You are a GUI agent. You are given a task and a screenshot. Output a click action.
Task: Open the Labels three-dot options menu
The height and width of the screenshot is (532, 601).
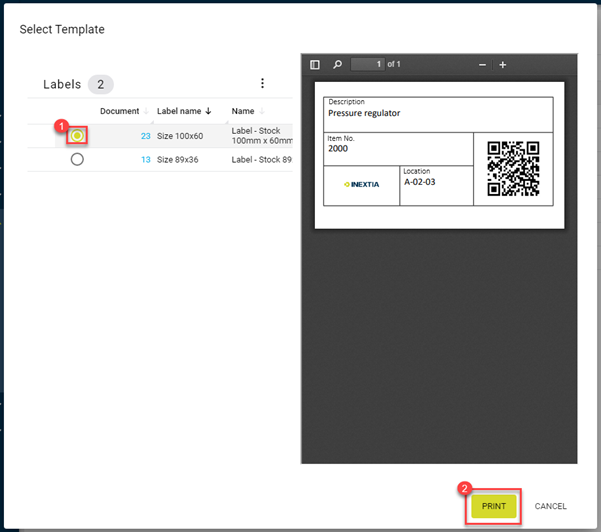click(x=262, y=83)
